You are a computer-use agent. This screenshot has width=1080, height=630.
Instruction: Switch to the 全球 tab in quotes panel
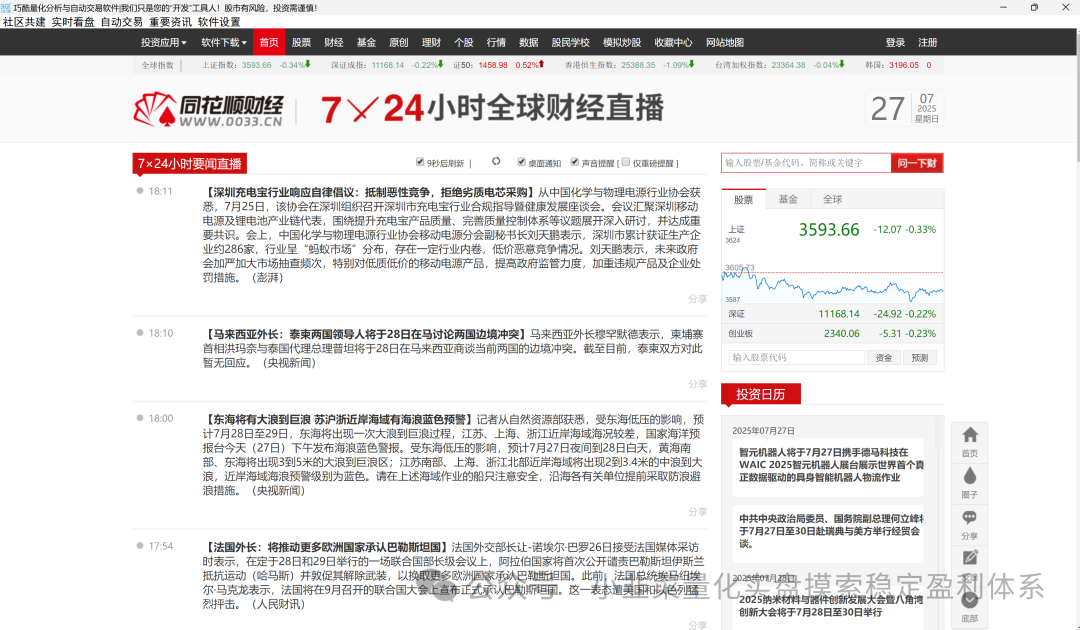point(832,199)
